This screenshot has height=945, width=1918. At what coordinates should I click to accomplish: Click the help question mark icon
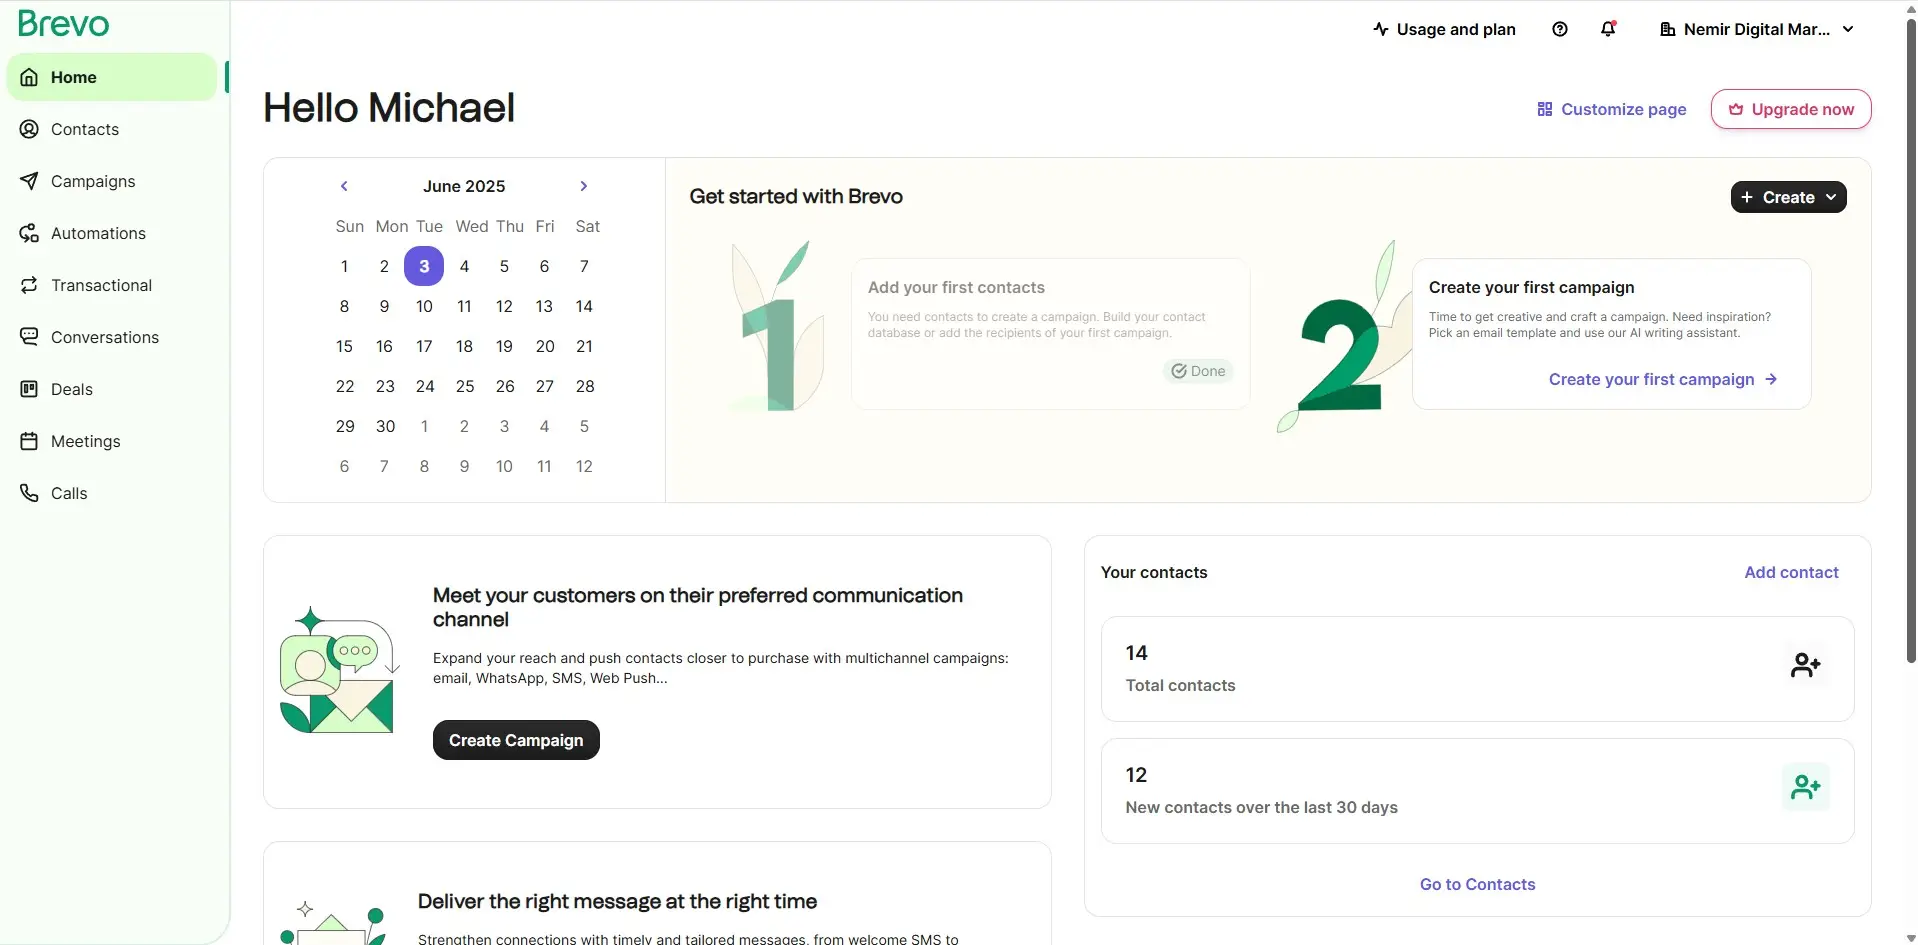(1560, 29)
